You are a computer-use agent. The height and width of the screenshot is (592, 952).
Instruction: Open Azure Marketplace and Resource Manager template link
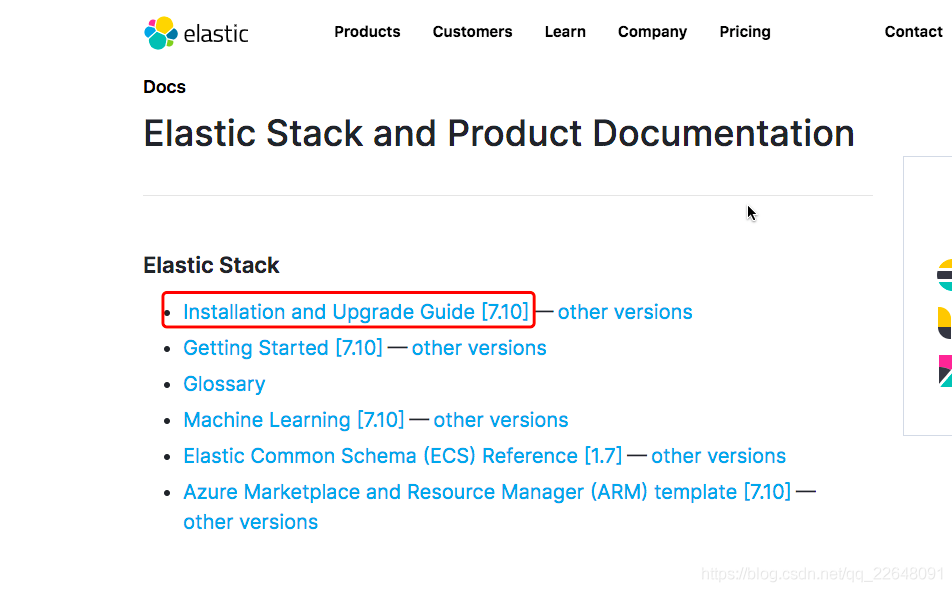(x=487, y=492)
